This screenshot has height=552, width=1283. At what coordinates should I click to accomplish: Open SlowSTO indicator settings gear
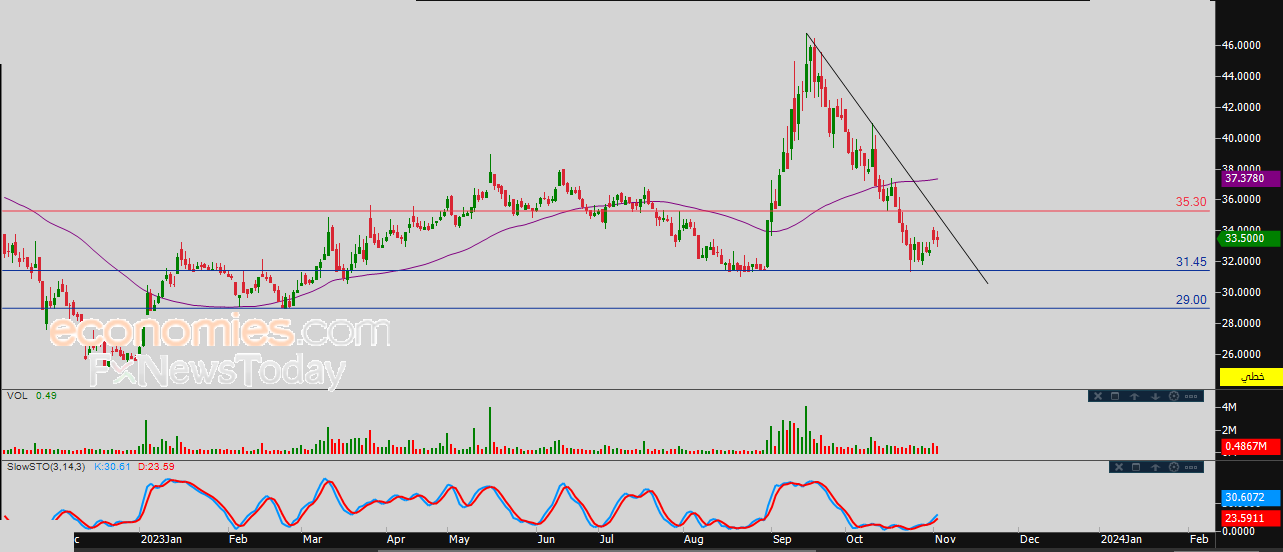(1174, 467)
